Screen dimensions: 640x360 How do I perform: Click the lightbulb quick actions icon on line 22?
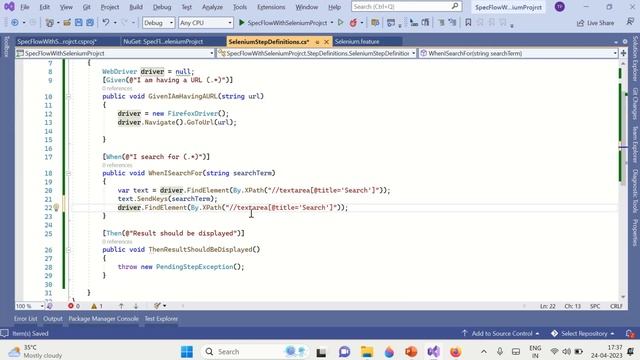point(56,207)
